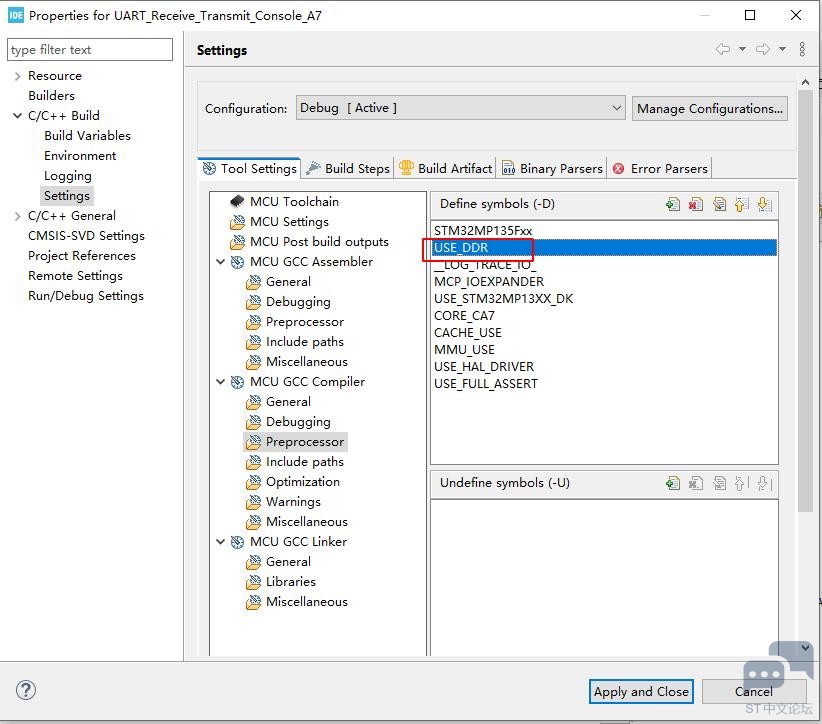
Task: Open the Build Artifact tab
Action: click(446, 169)
